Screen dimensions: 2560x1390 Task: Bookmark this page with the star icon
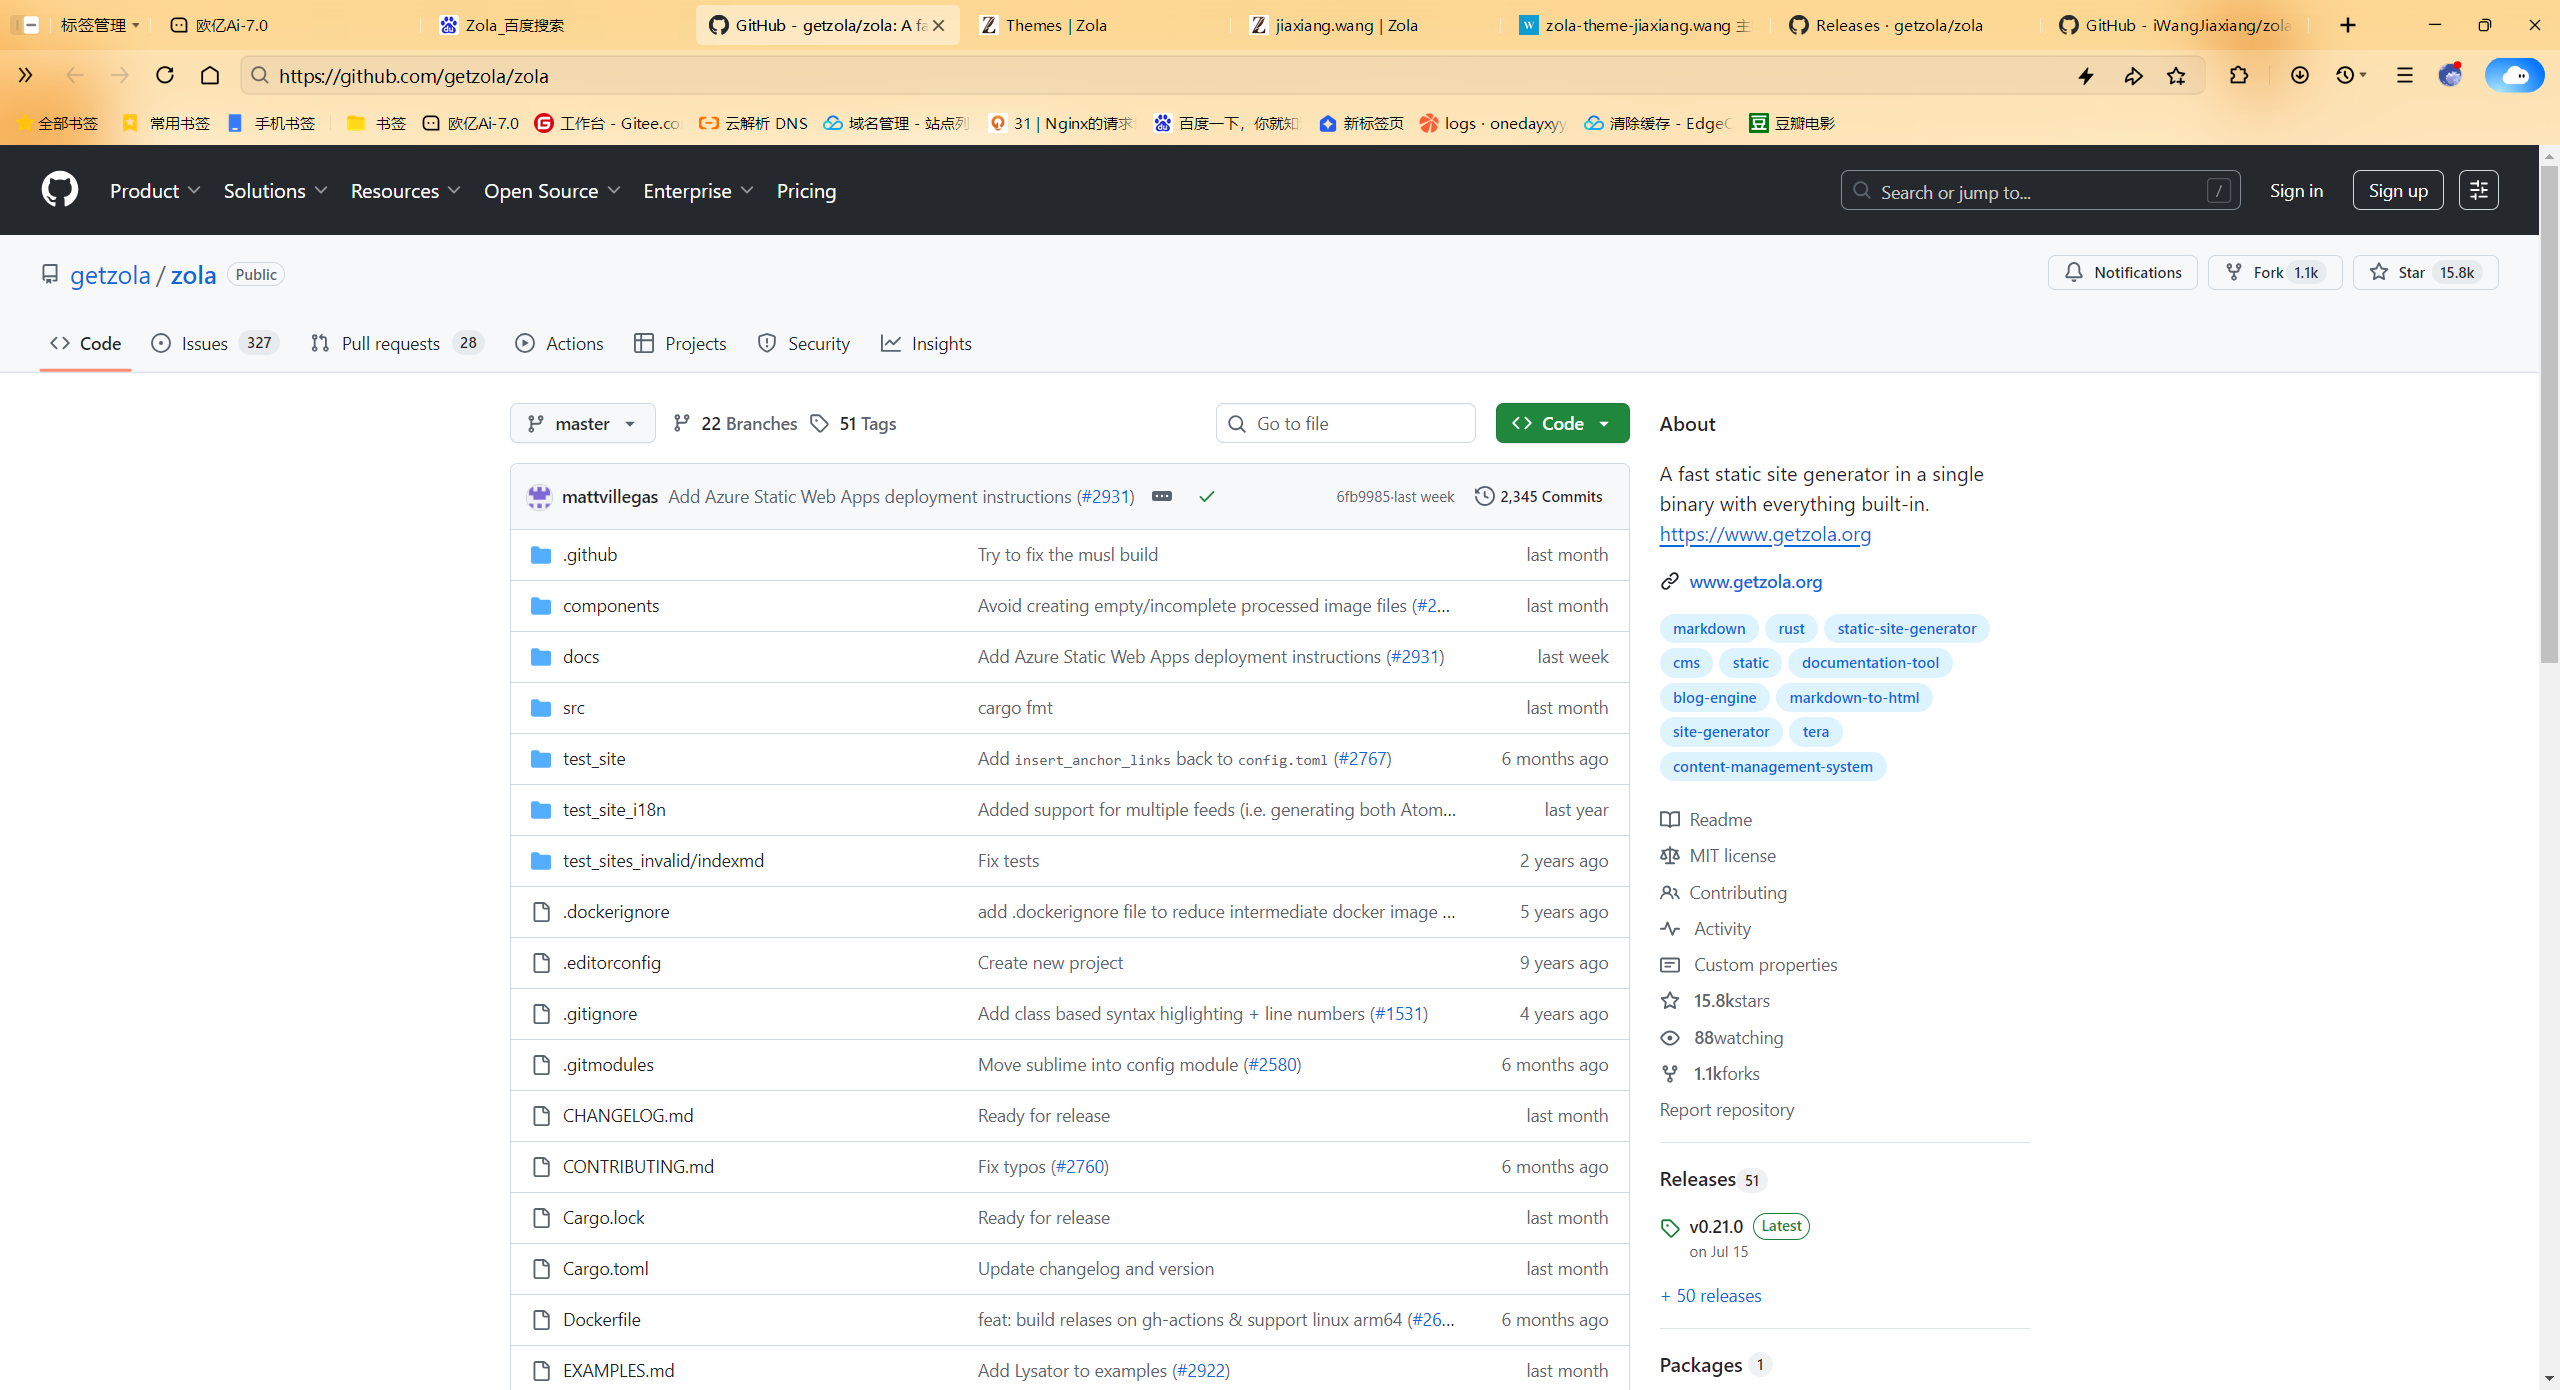click(x=2176, y=76)
